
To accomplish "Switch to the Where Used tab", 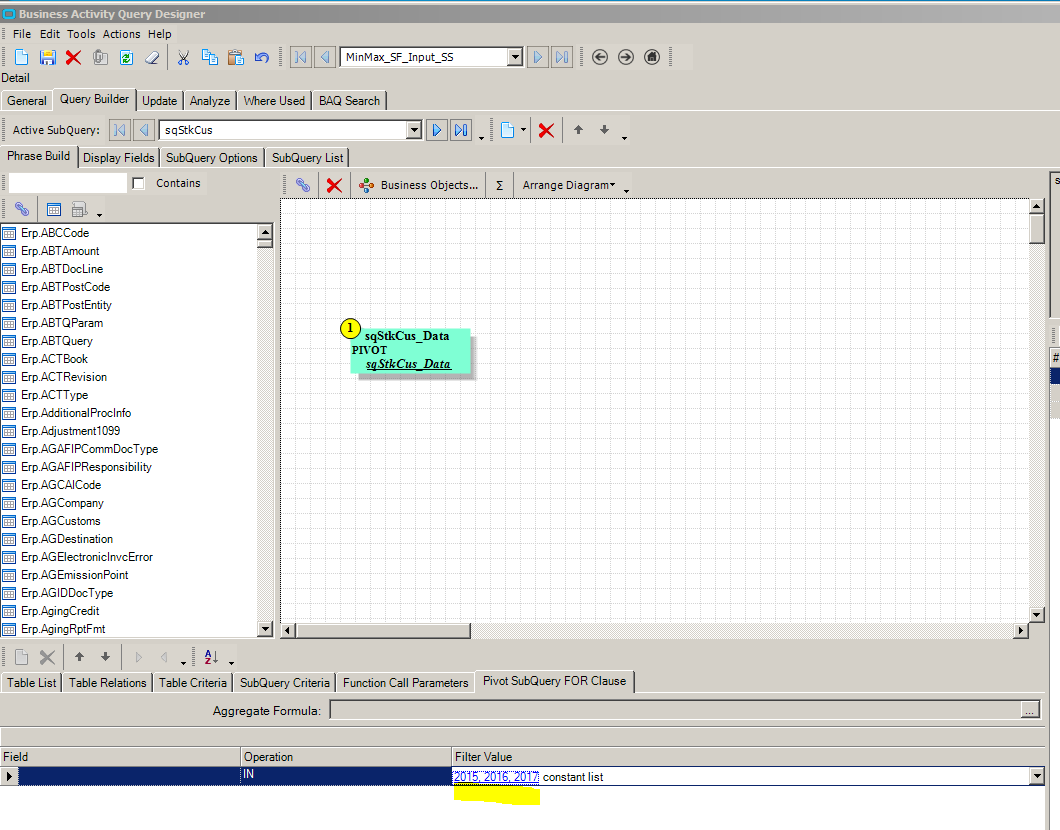I will [274, 101].
